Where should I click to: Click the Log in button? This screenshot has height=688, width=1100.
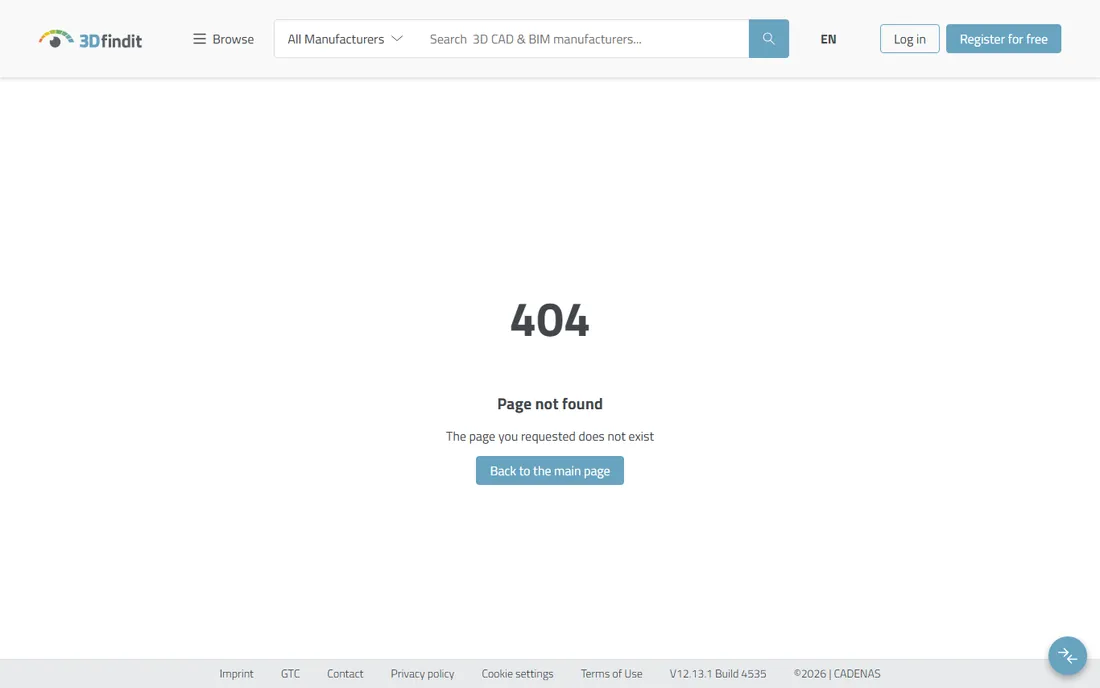[x=909, y=39]
